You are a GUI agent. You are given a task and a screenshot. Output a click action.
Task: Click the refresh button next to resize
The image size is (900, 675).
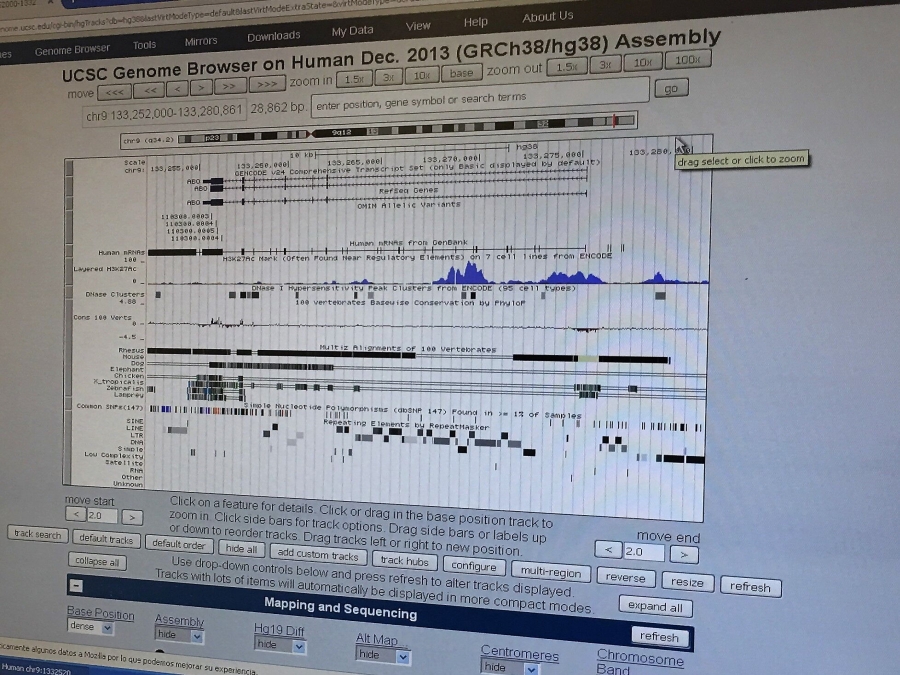coord(750,587)
